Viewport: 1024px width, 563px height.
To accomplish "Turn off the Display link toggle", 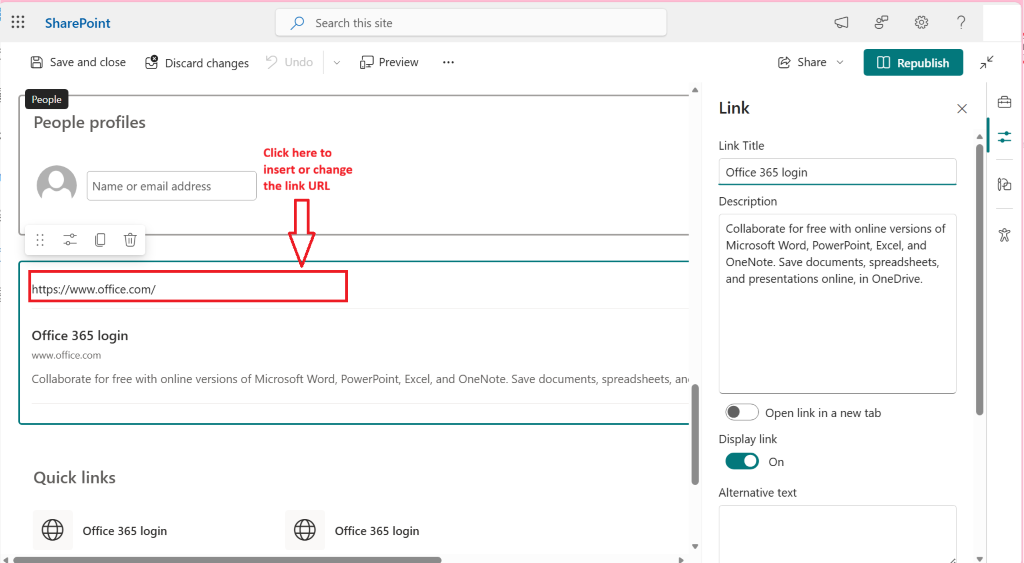I will click(x=742, y=461).
